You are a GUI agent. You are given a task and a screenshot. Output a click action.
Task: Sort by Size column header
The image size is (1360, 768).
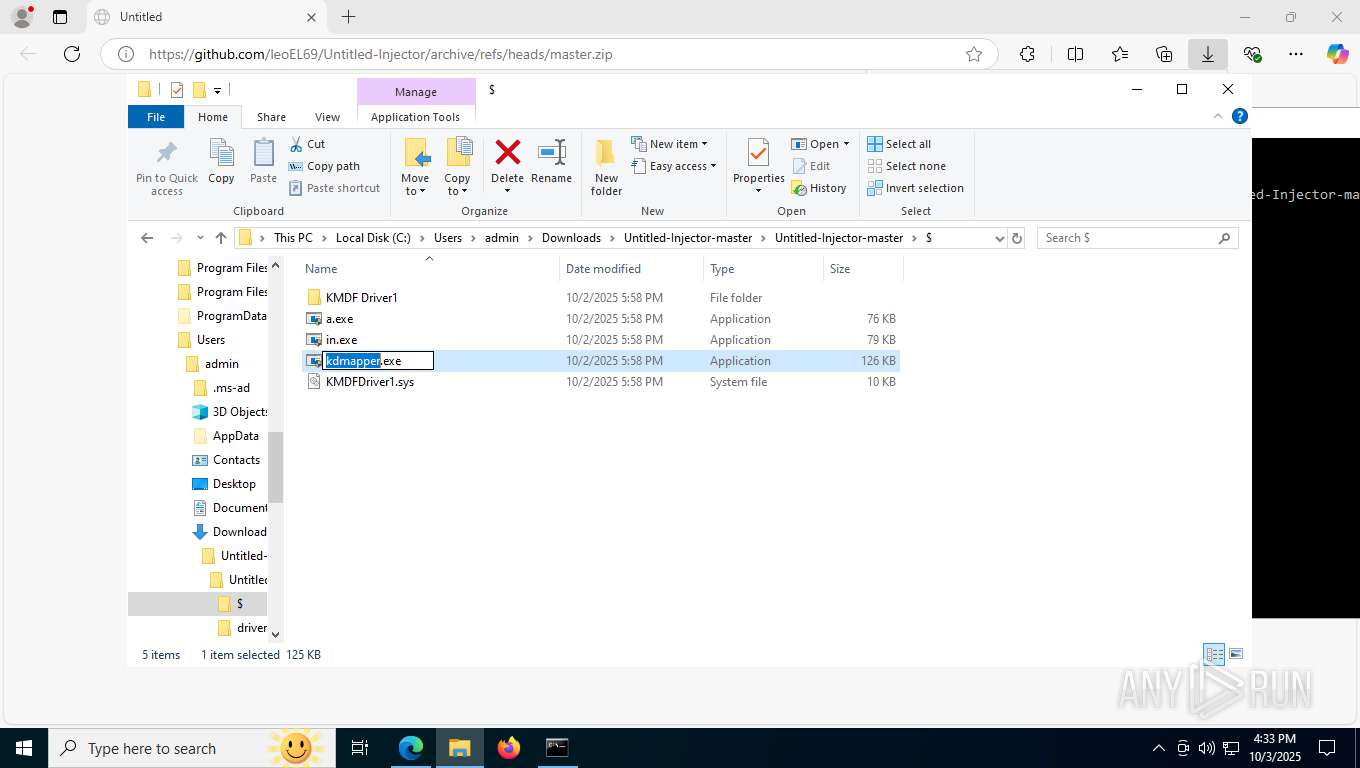point(840,269)
